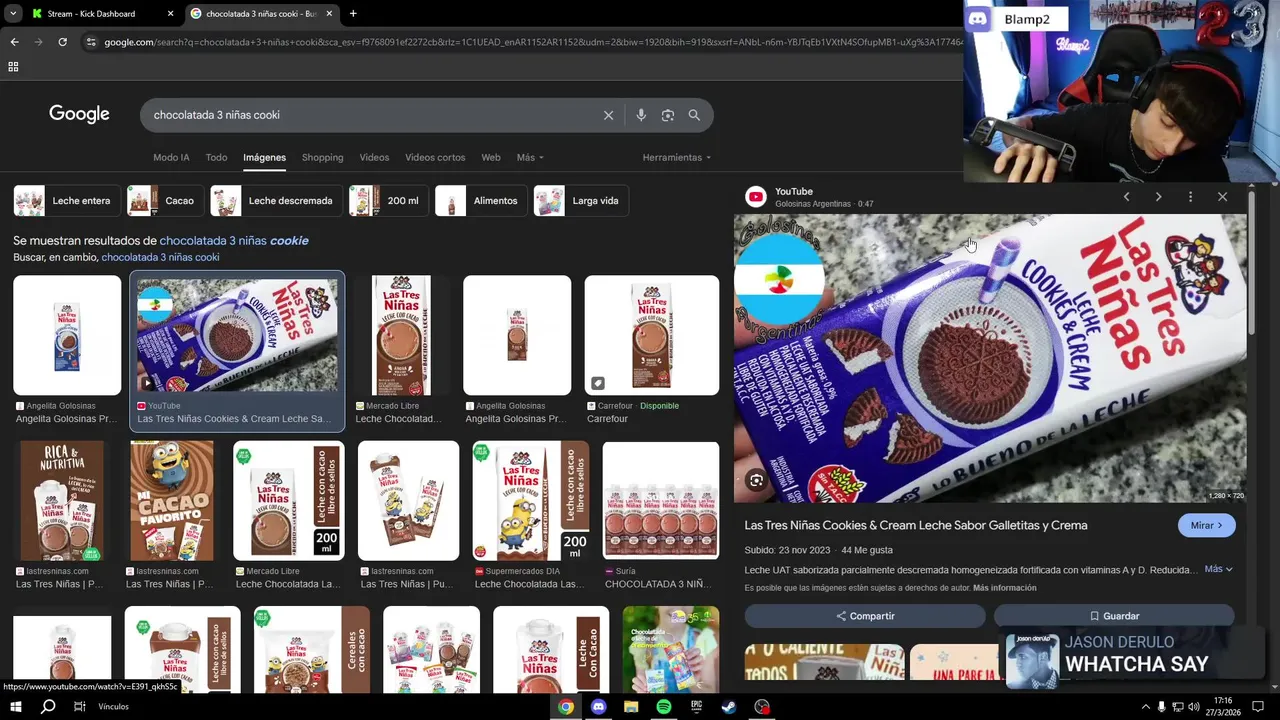1280x720 pixels.
Task: Select the Videos cortos tab
Action: point(435,158)
